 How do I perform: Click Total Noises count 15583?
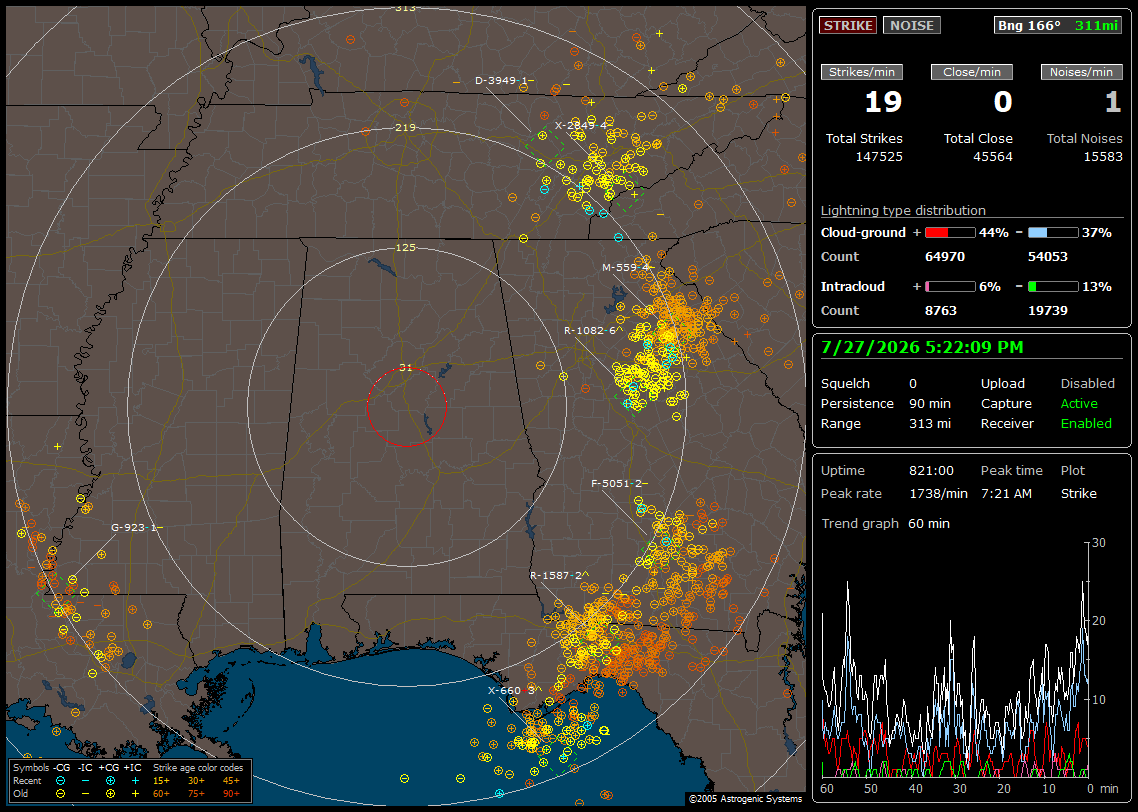click(x=1103, y=157)
